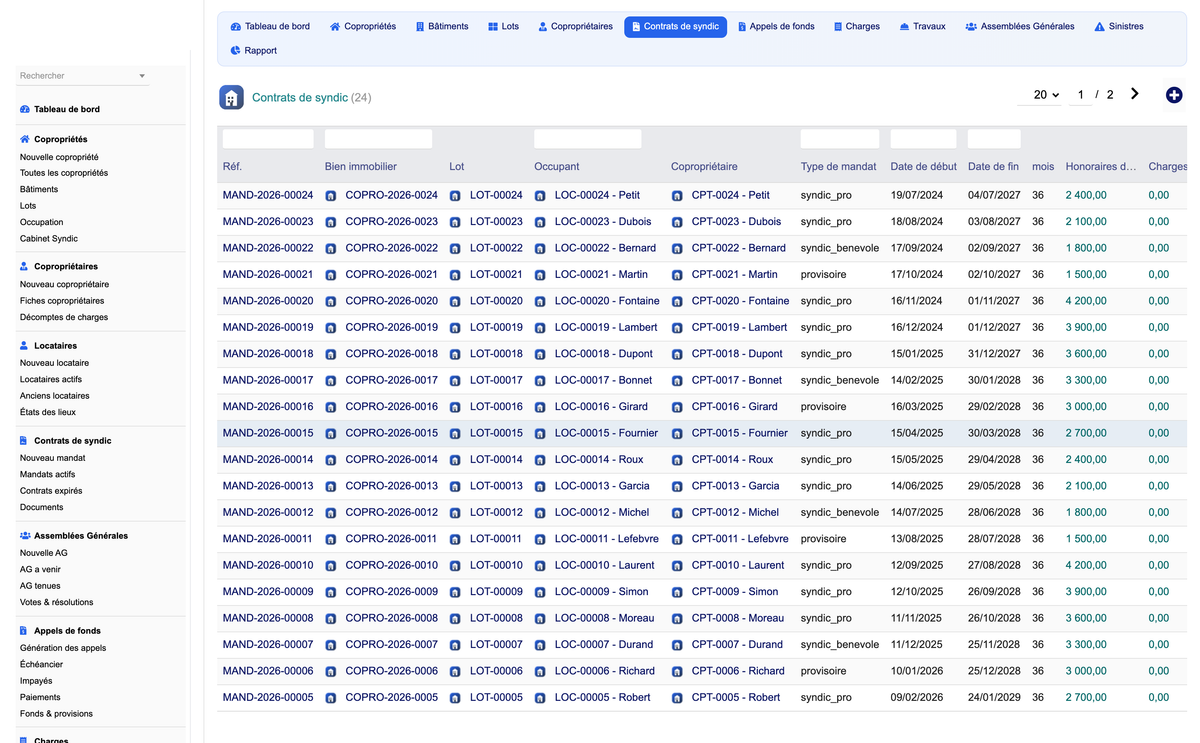The height and width of the screenshot is (743, 1200).
Task: Click Impayés in the sidebar
Action: click(x=36, y=681)
